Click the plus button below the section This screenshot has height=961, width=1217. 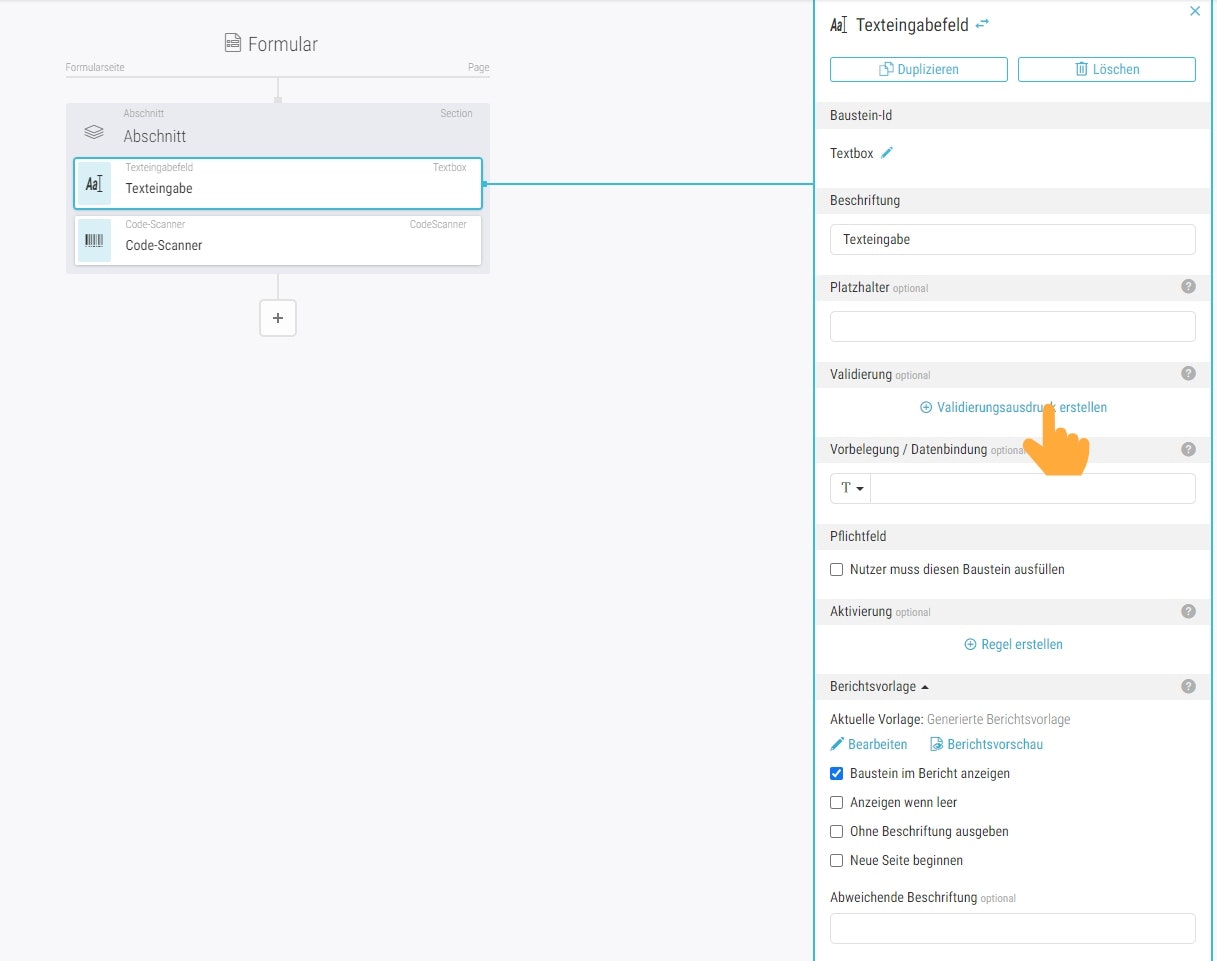(278, 318)
